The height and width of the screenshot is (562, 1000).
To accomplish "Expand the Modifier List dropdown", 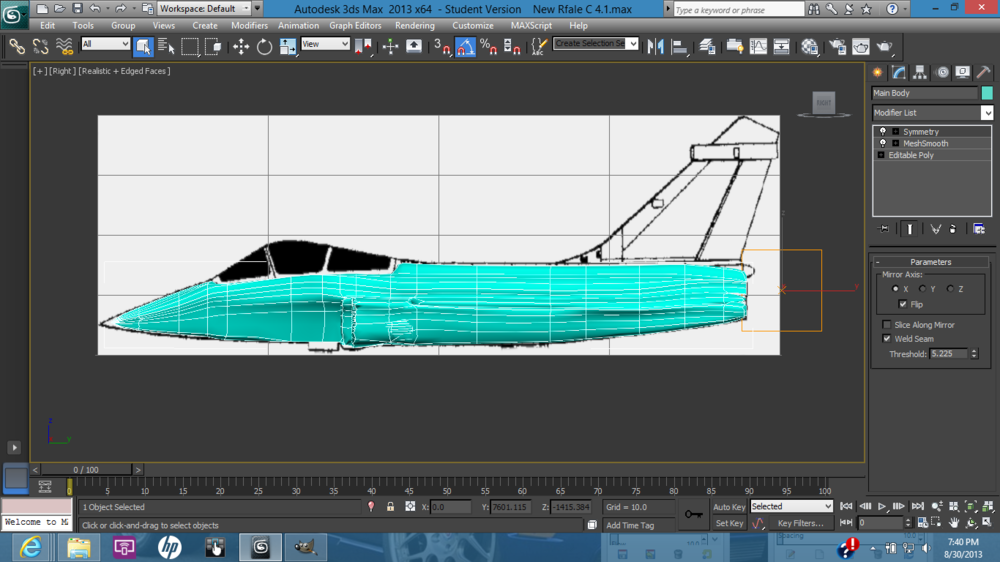I will (x=986, y=113).
